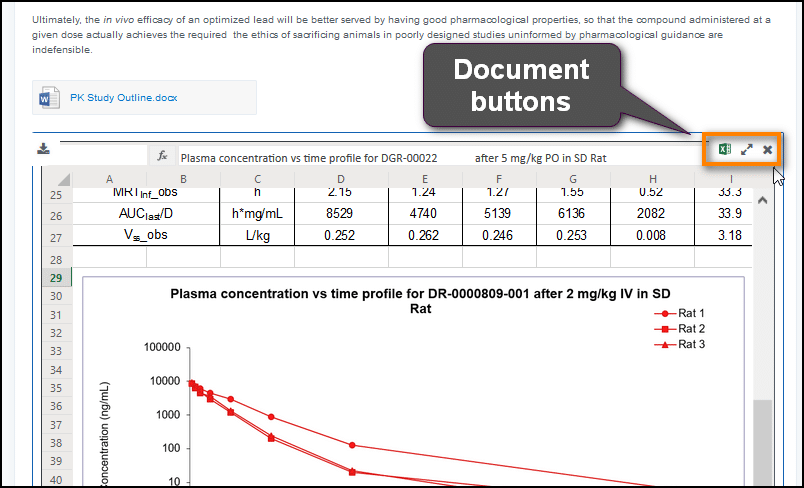This screenshot has width=804, height=488.
Task: Select column G header
Action: pyautogui.click(x=573, y=179)
